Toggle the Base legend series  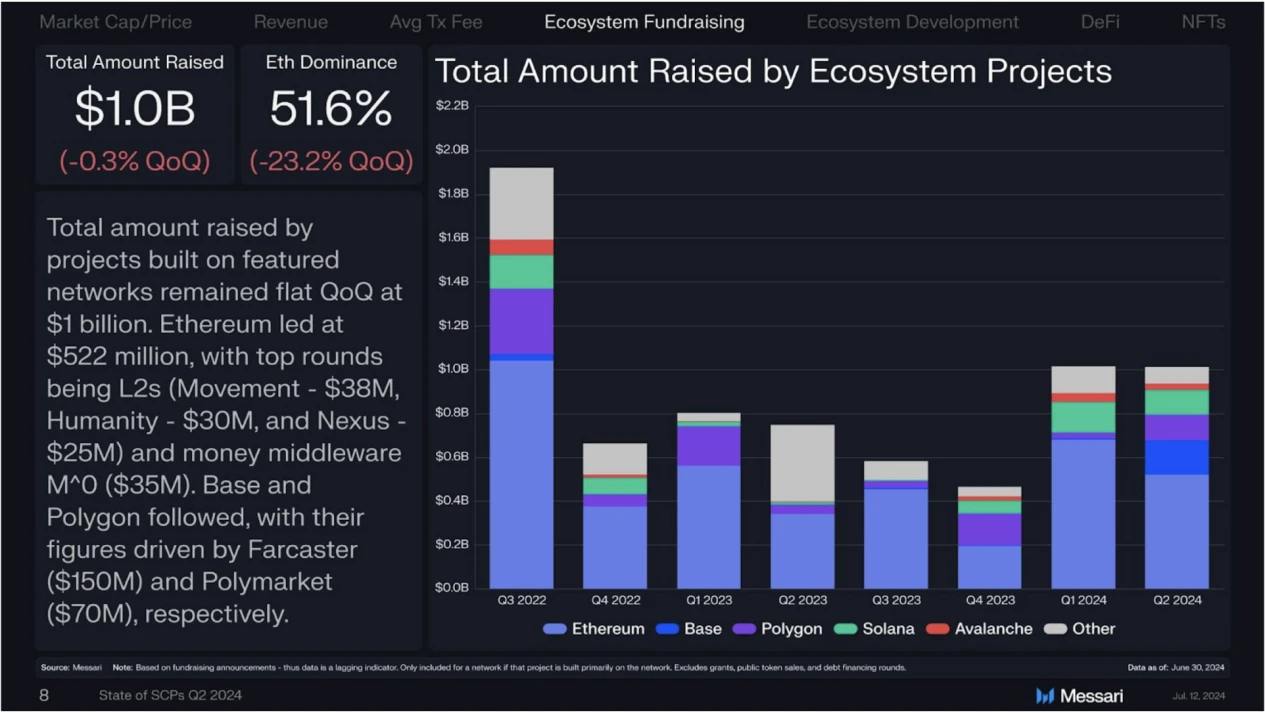(x=688, y=629)
